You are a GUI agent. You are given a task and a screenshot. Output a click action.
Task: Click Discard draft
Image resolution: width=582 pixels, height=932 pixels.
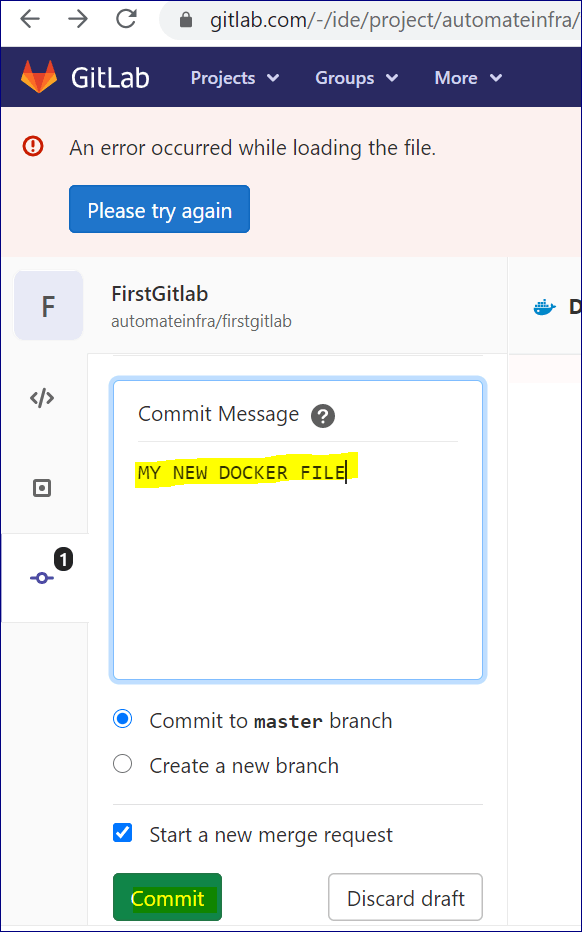click(405, 897)
